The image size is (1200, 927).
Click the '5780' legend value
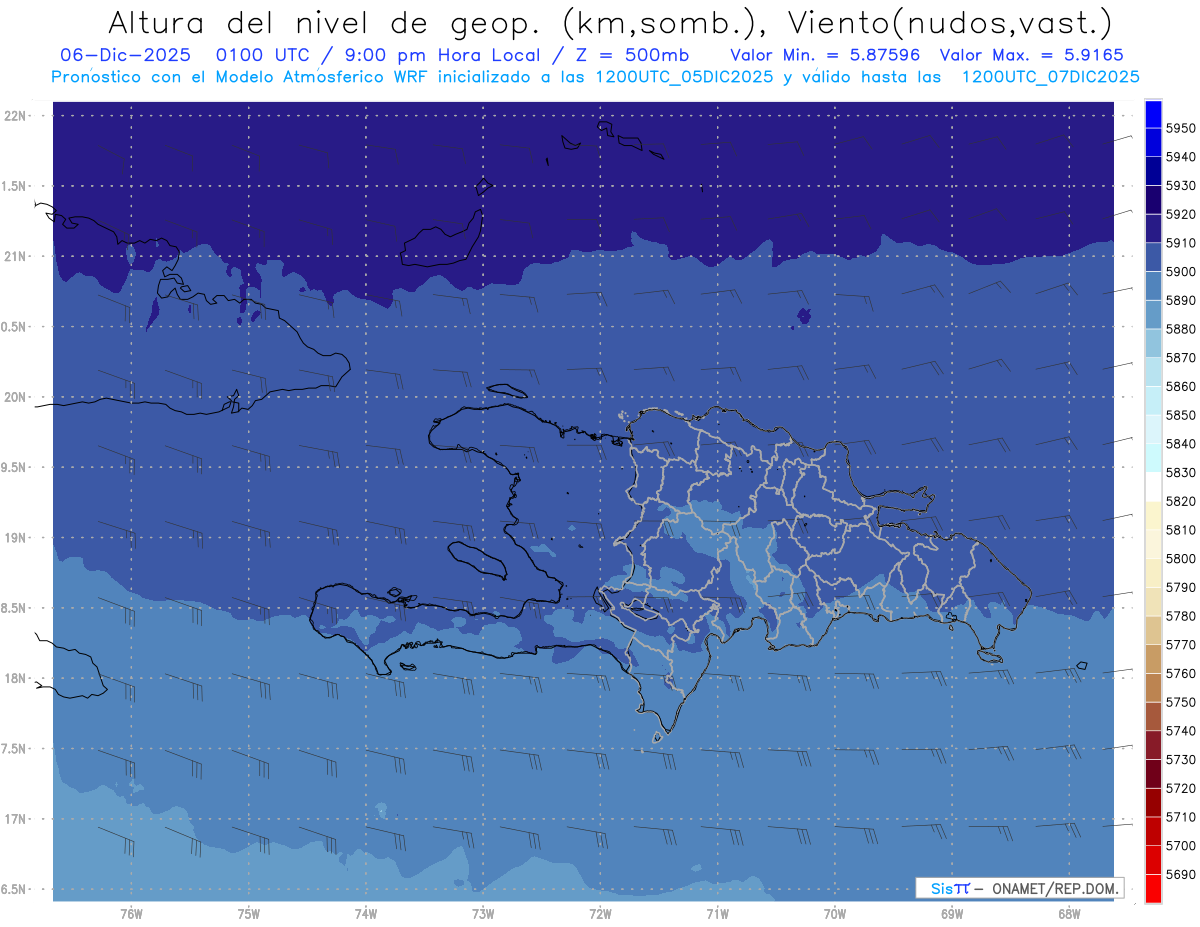[x=1181, y=616]
